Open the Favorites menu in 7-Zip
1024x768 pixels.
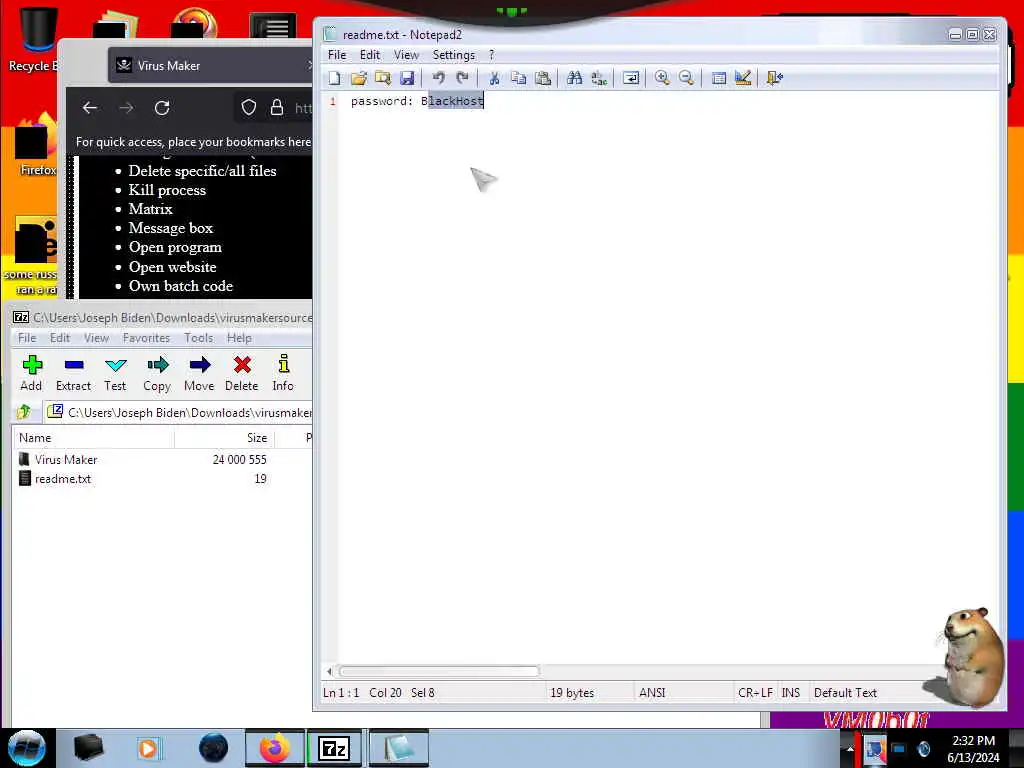(x=146, y=338)
